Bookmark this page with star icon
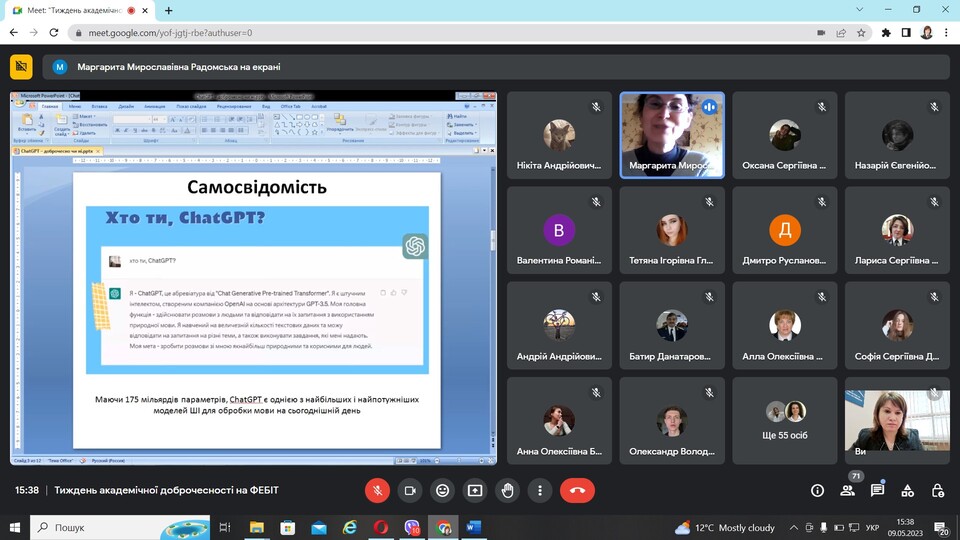960x540 pixels. click(861, 32)
